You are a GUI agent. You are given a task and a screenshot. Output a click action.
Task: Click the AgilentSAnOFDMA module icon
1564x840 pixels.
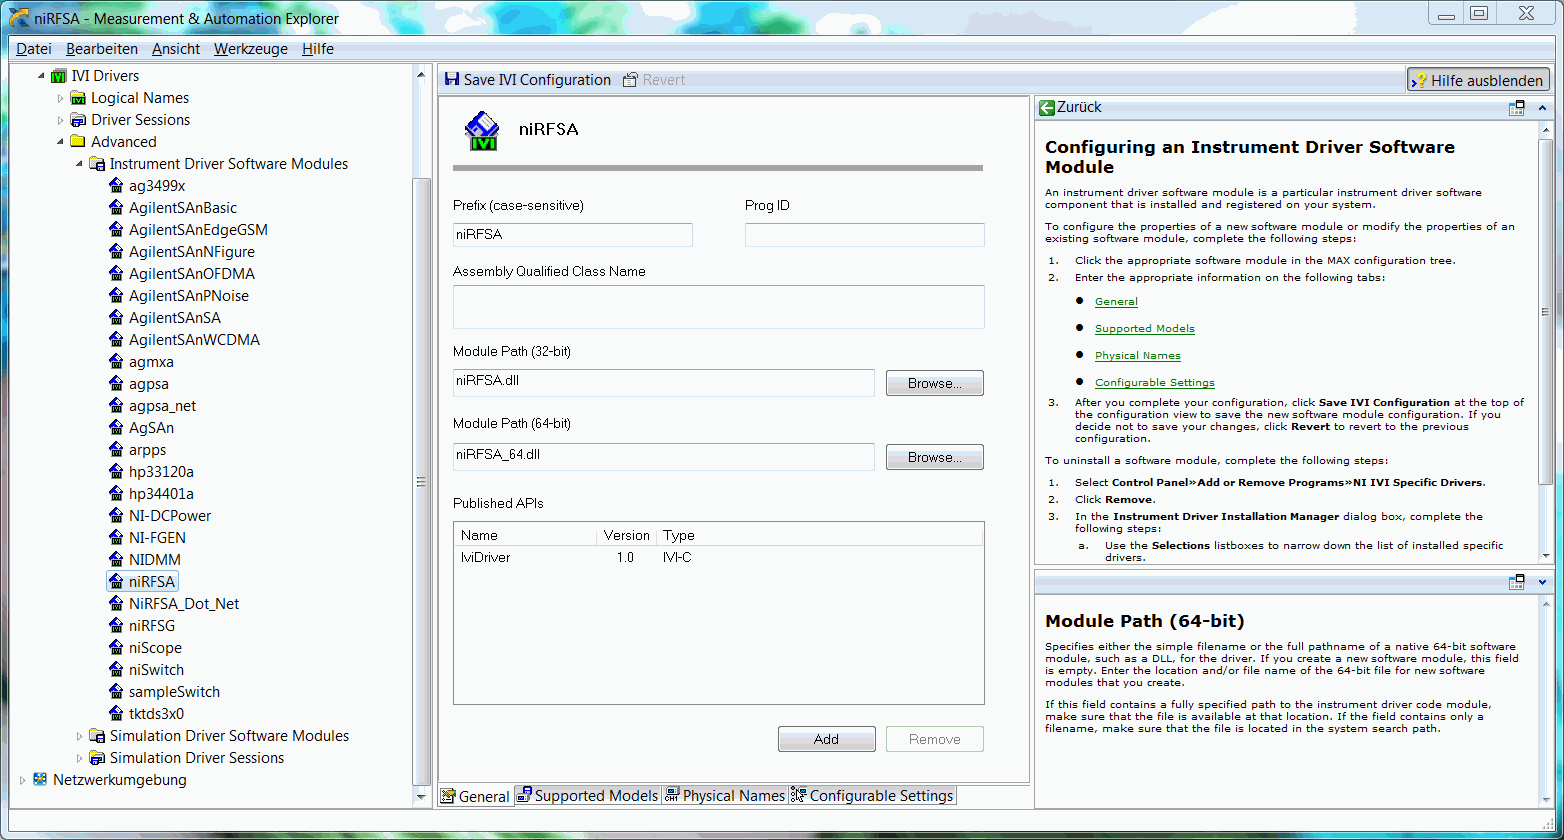116,274
